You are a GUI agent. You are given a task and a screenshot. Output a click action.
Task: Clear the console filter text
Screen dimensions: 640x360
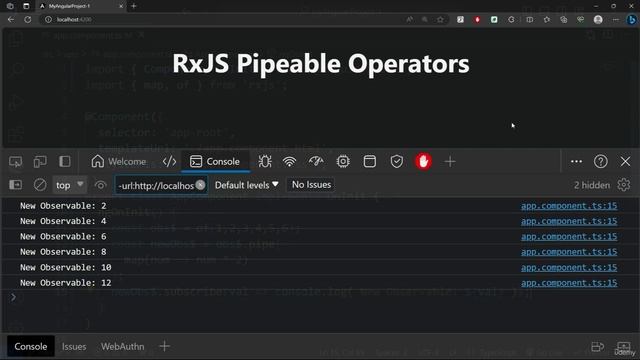[x=200, y=185]
